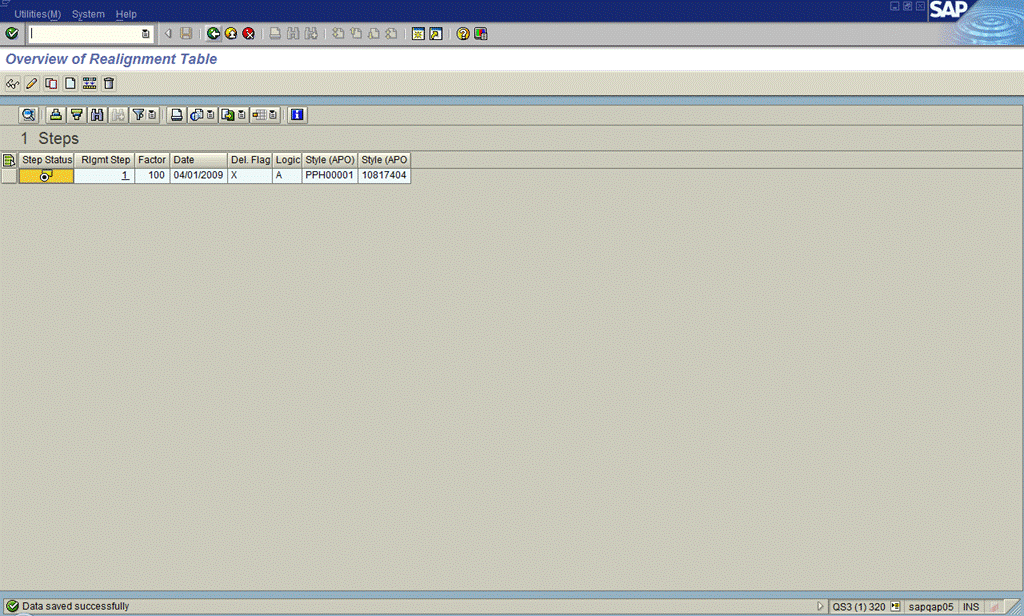The width and height of the screenshot is (1024, 616).
Task: Click into the command field input box
Action: tap(84, 33)
